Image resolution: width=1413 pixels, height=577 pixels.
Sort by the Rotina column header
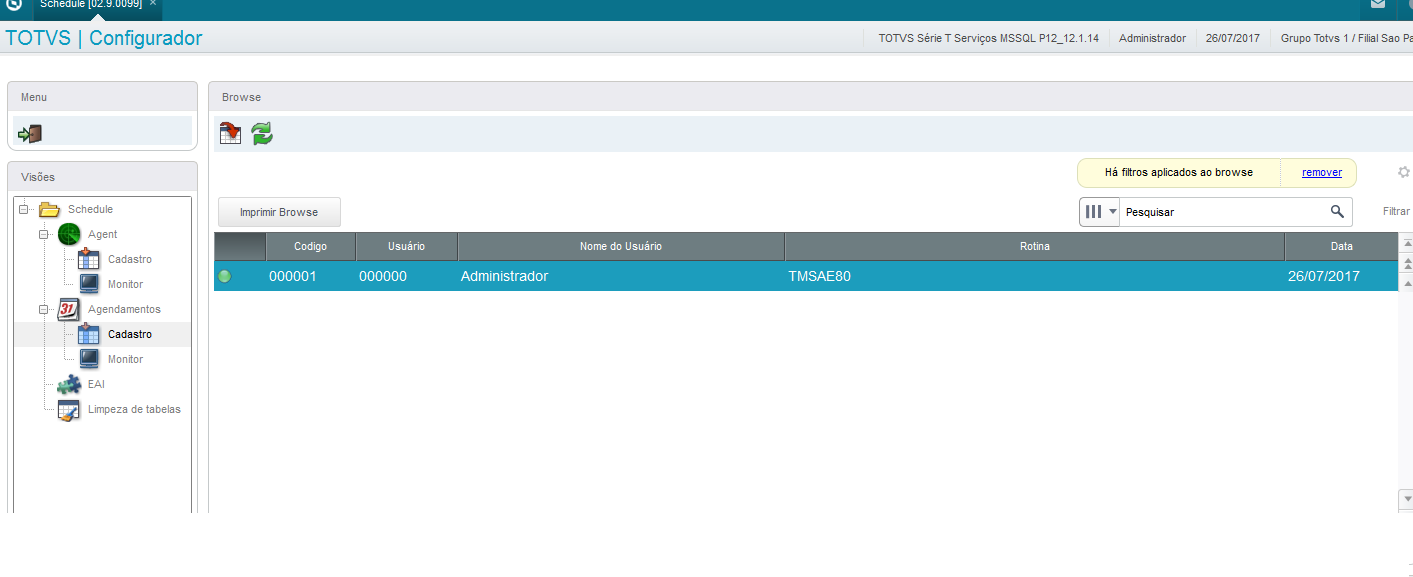tap(1035, 246)
